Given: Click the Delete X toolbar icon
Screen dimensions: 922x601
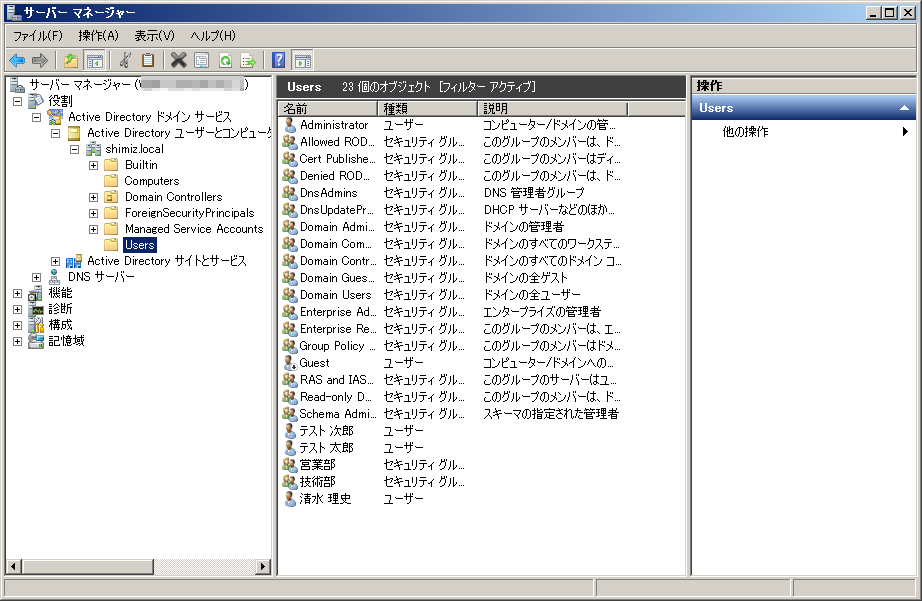Looking at the screenshot, I should (178, 61).
